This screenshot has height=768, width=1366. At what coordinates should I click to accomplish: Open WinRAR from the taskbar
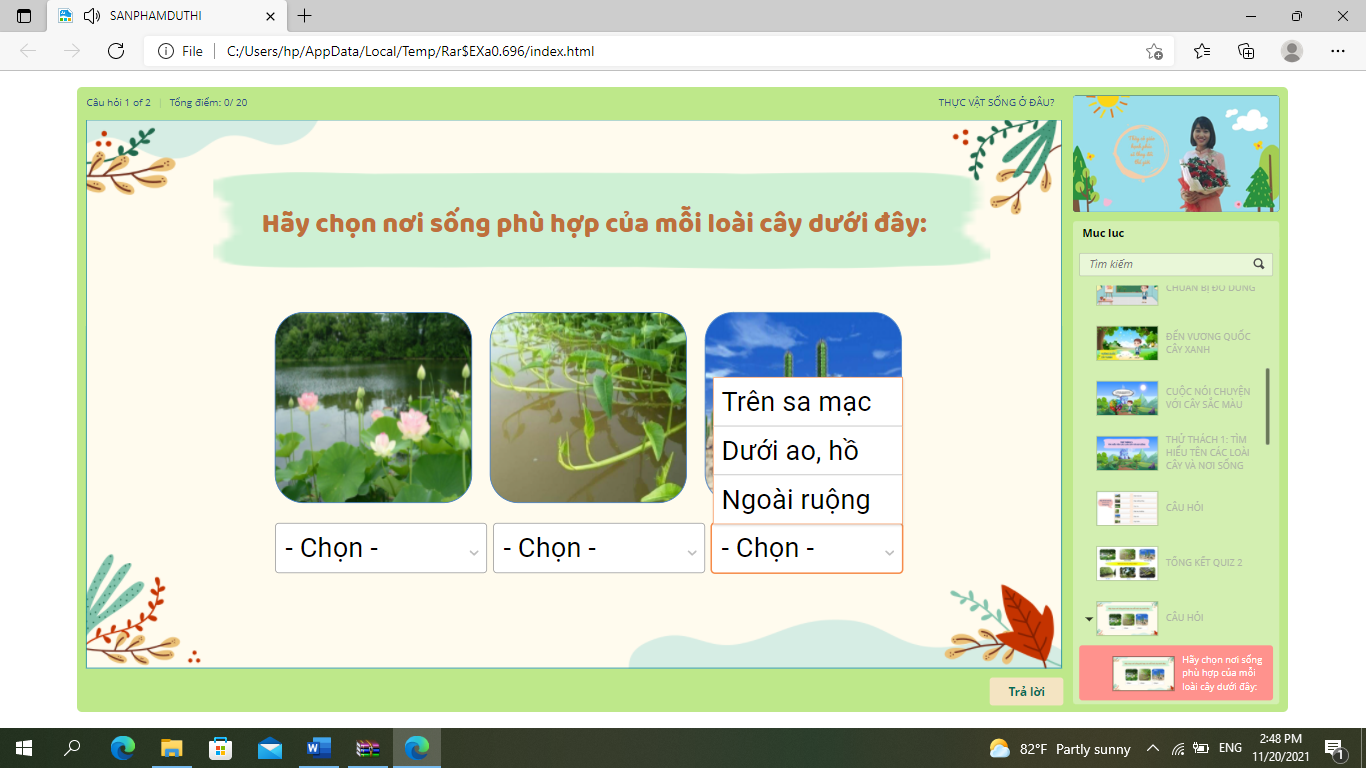(368, 748)
